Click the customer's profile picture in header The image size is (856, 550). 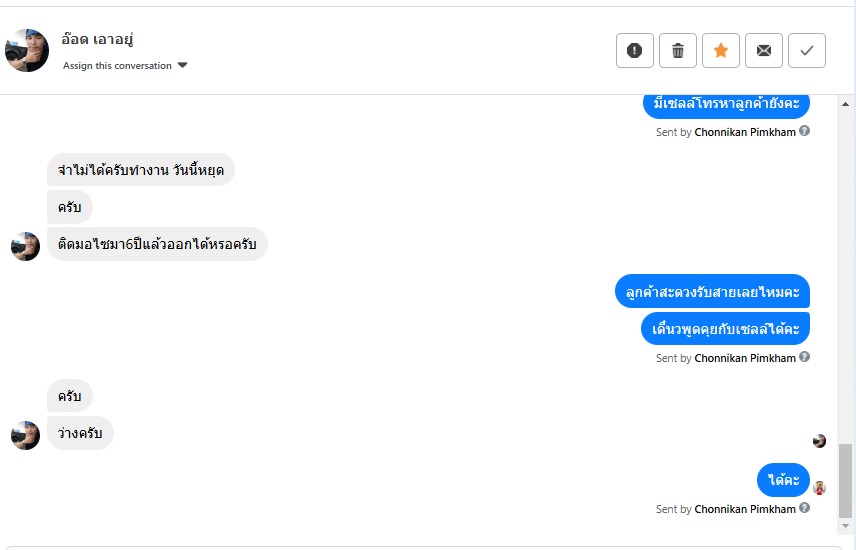pyautogui.click(x=27, y=50)
